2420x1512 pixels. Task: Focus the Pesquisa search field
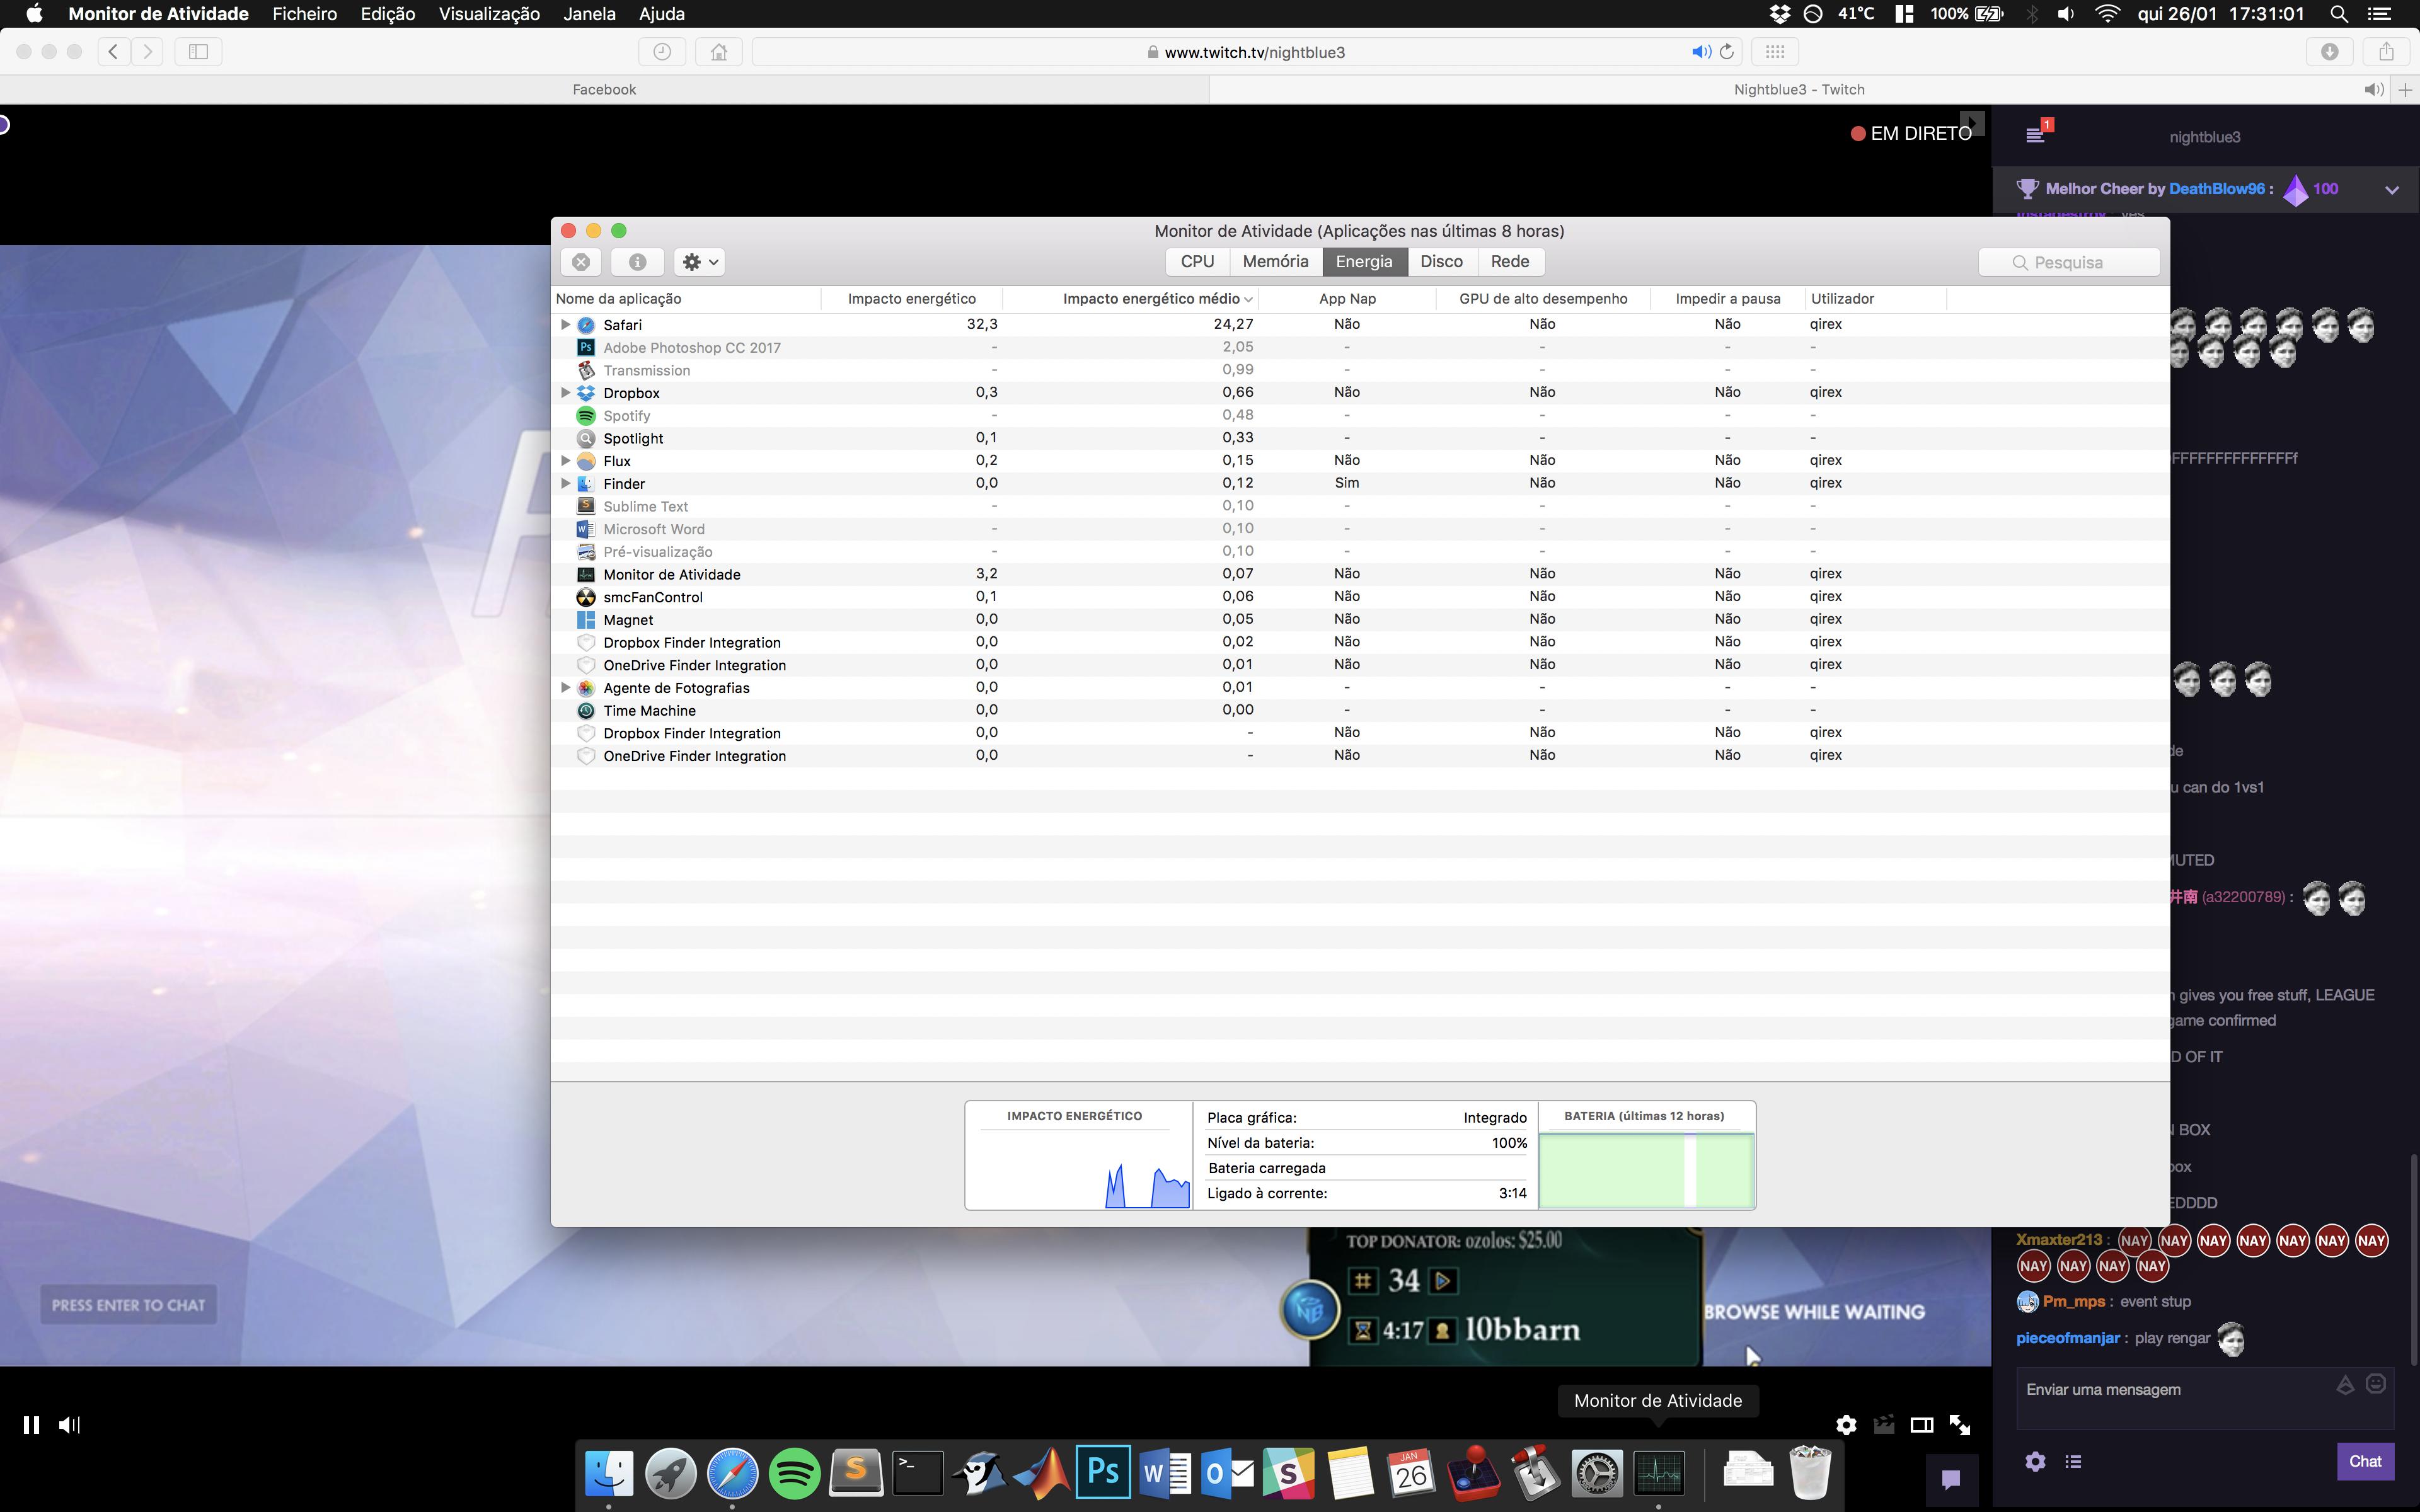coord(2069,262)
